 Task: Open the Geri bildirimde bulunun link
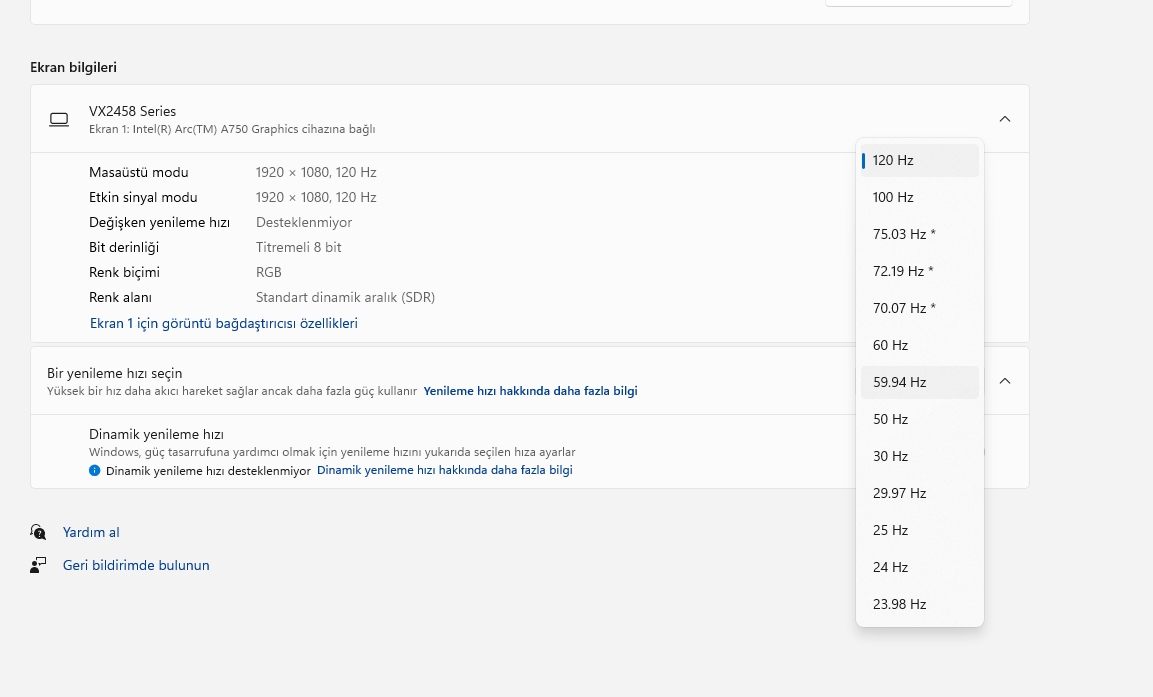[136, 565]
